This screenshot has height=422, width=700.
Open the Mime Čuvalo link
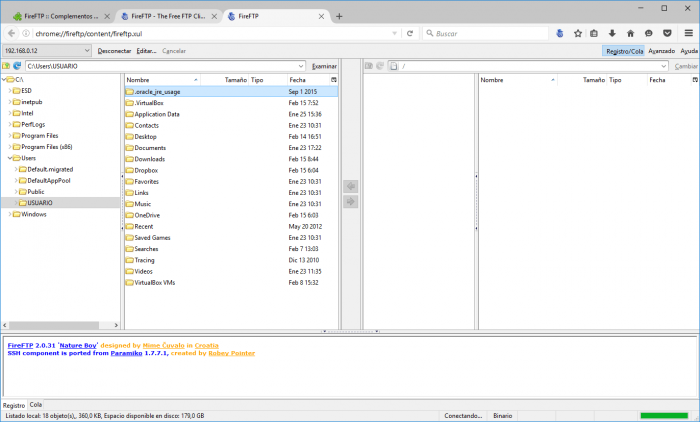pos(163,346)
